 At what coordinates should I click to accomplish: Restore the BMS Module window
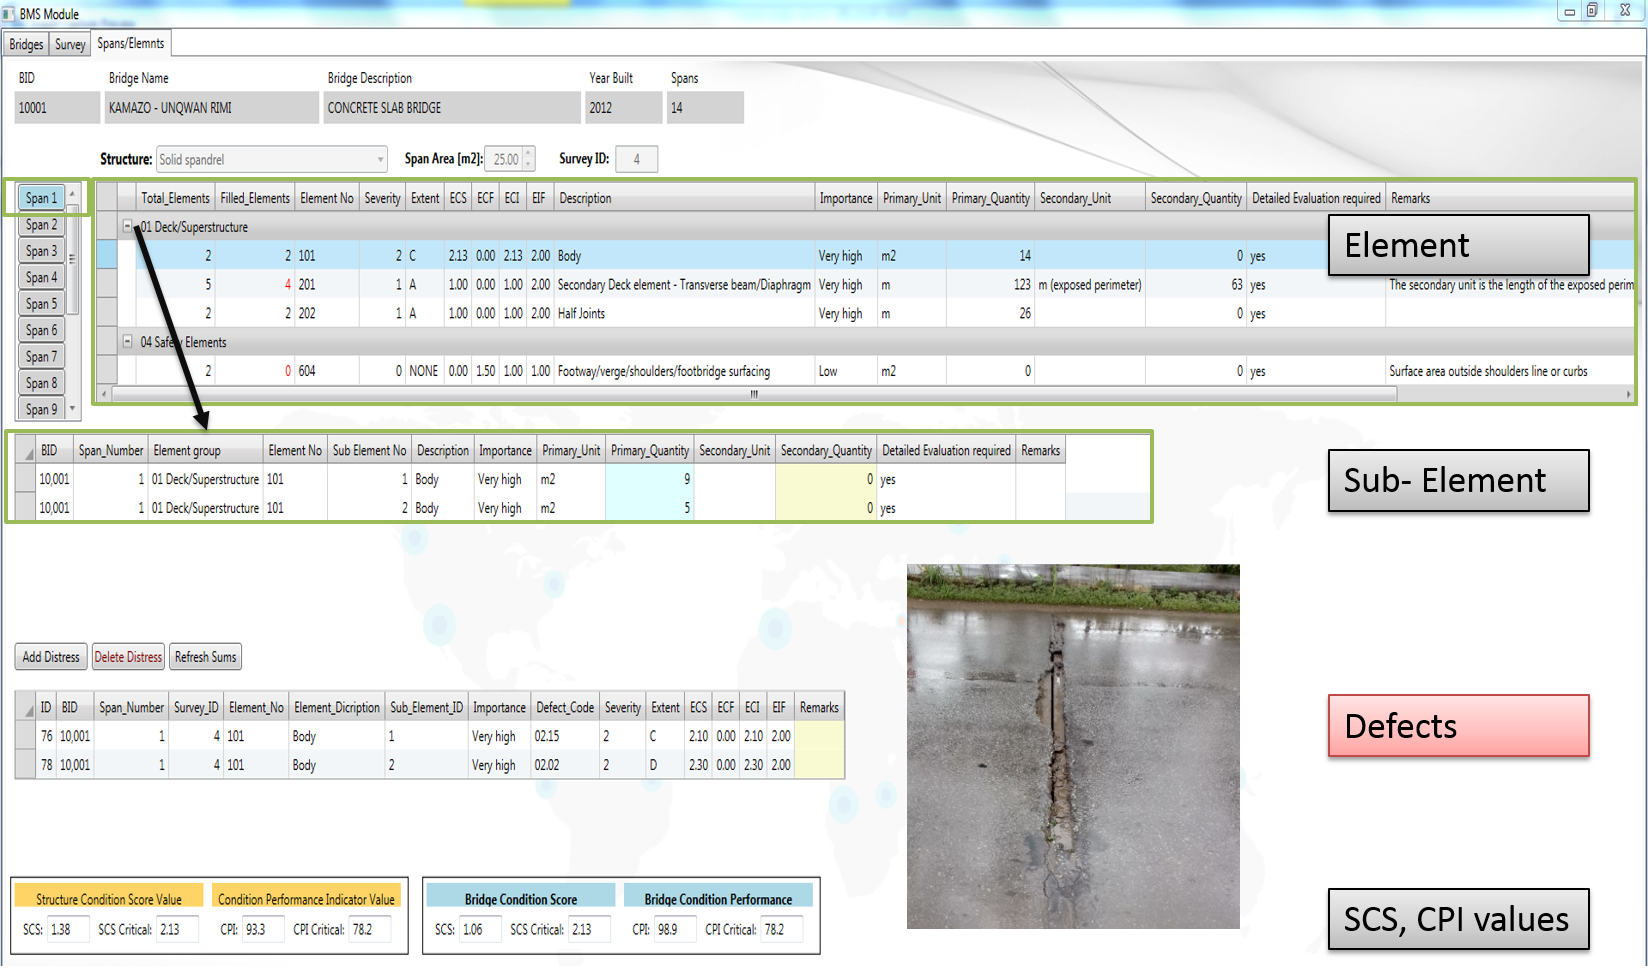coord(1592,11)
